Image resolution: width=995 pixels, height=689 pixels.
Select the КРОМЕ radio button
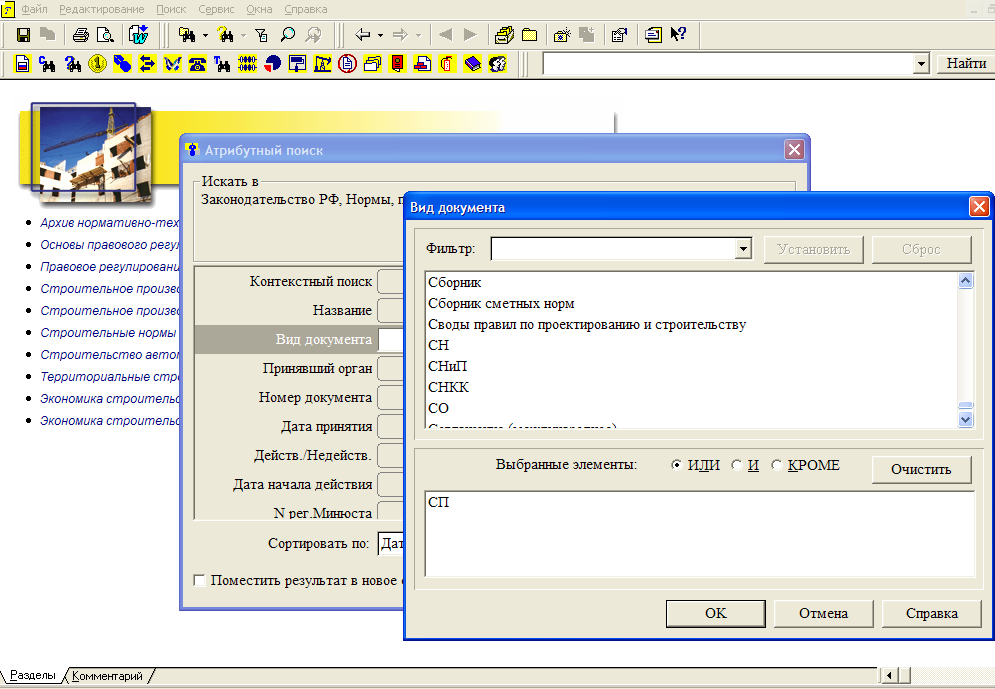(x=776, y=465)
